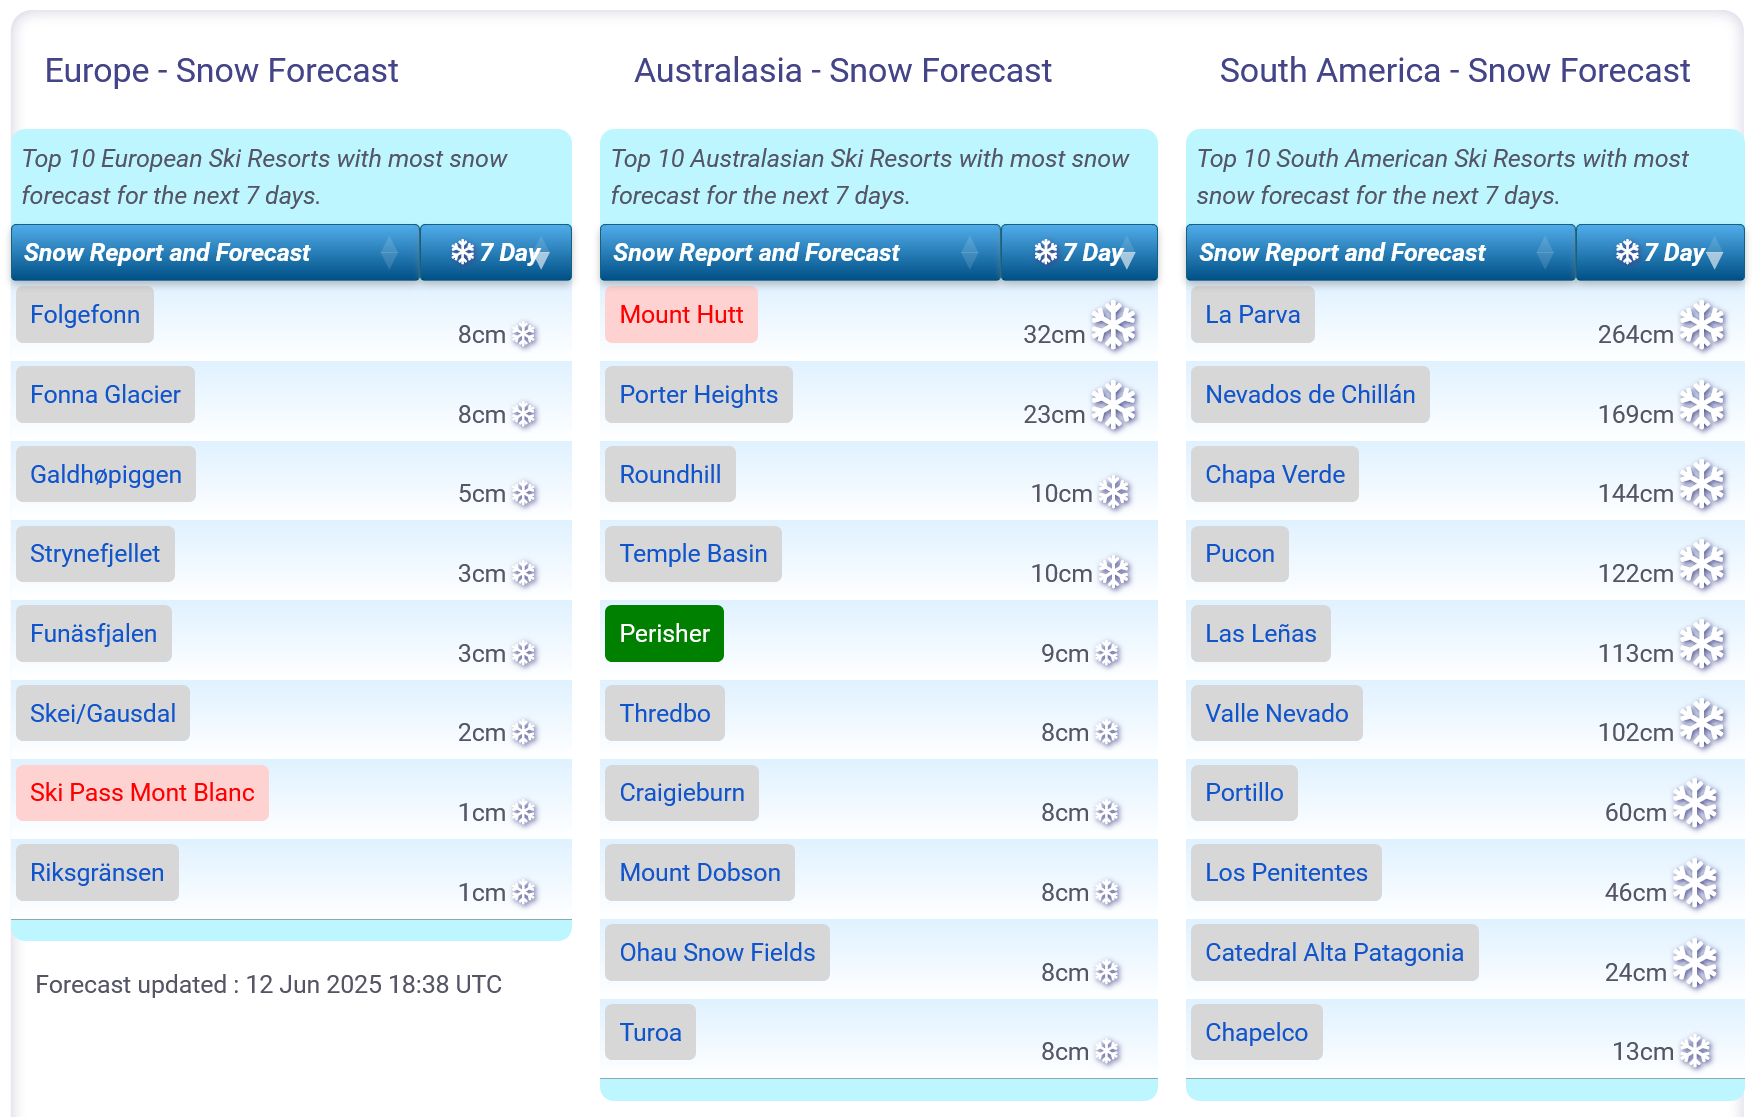Screen dimensions: 1764x1117
Task: Go to the Nevados de Chillán page
Action: [1310, 394]
